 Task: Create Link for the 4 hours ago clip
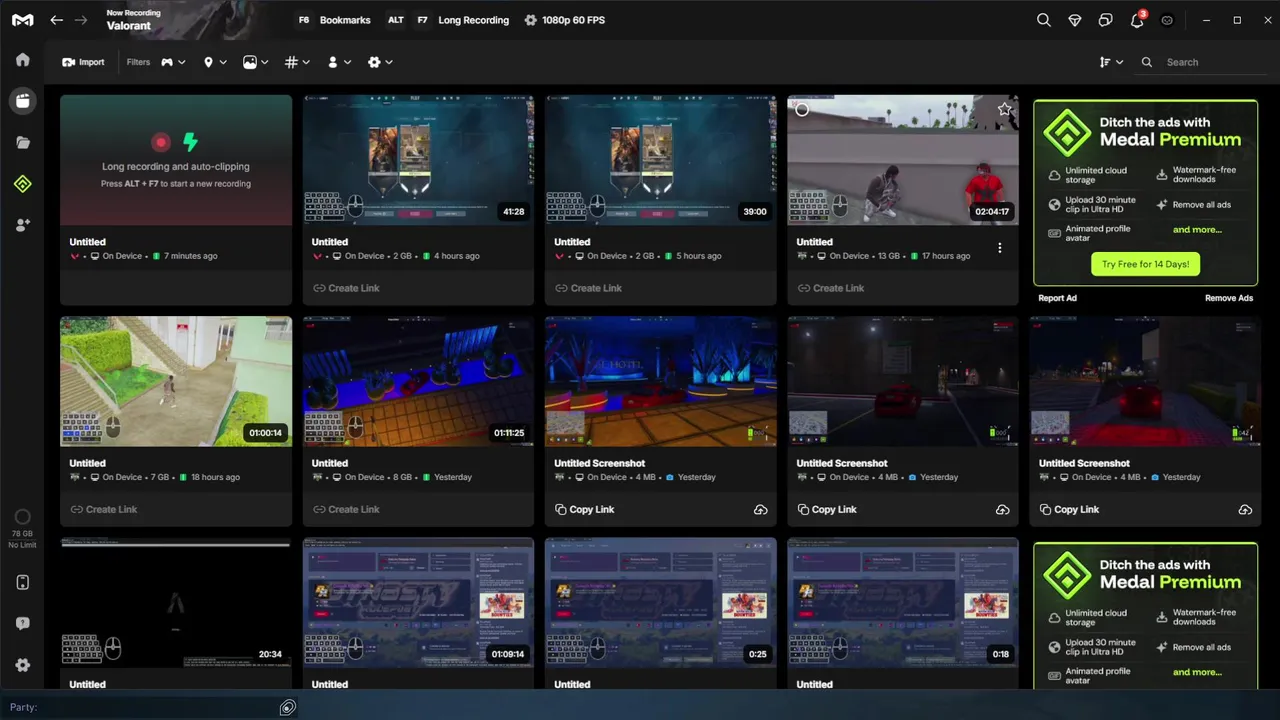click(x=346, y=288)
